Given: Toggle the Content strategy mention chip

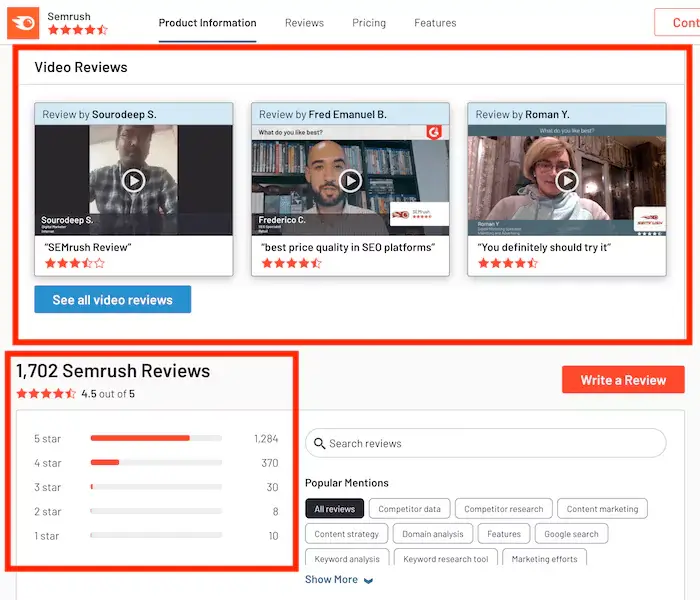Looking at the screenshot, I should coord(346,534).
